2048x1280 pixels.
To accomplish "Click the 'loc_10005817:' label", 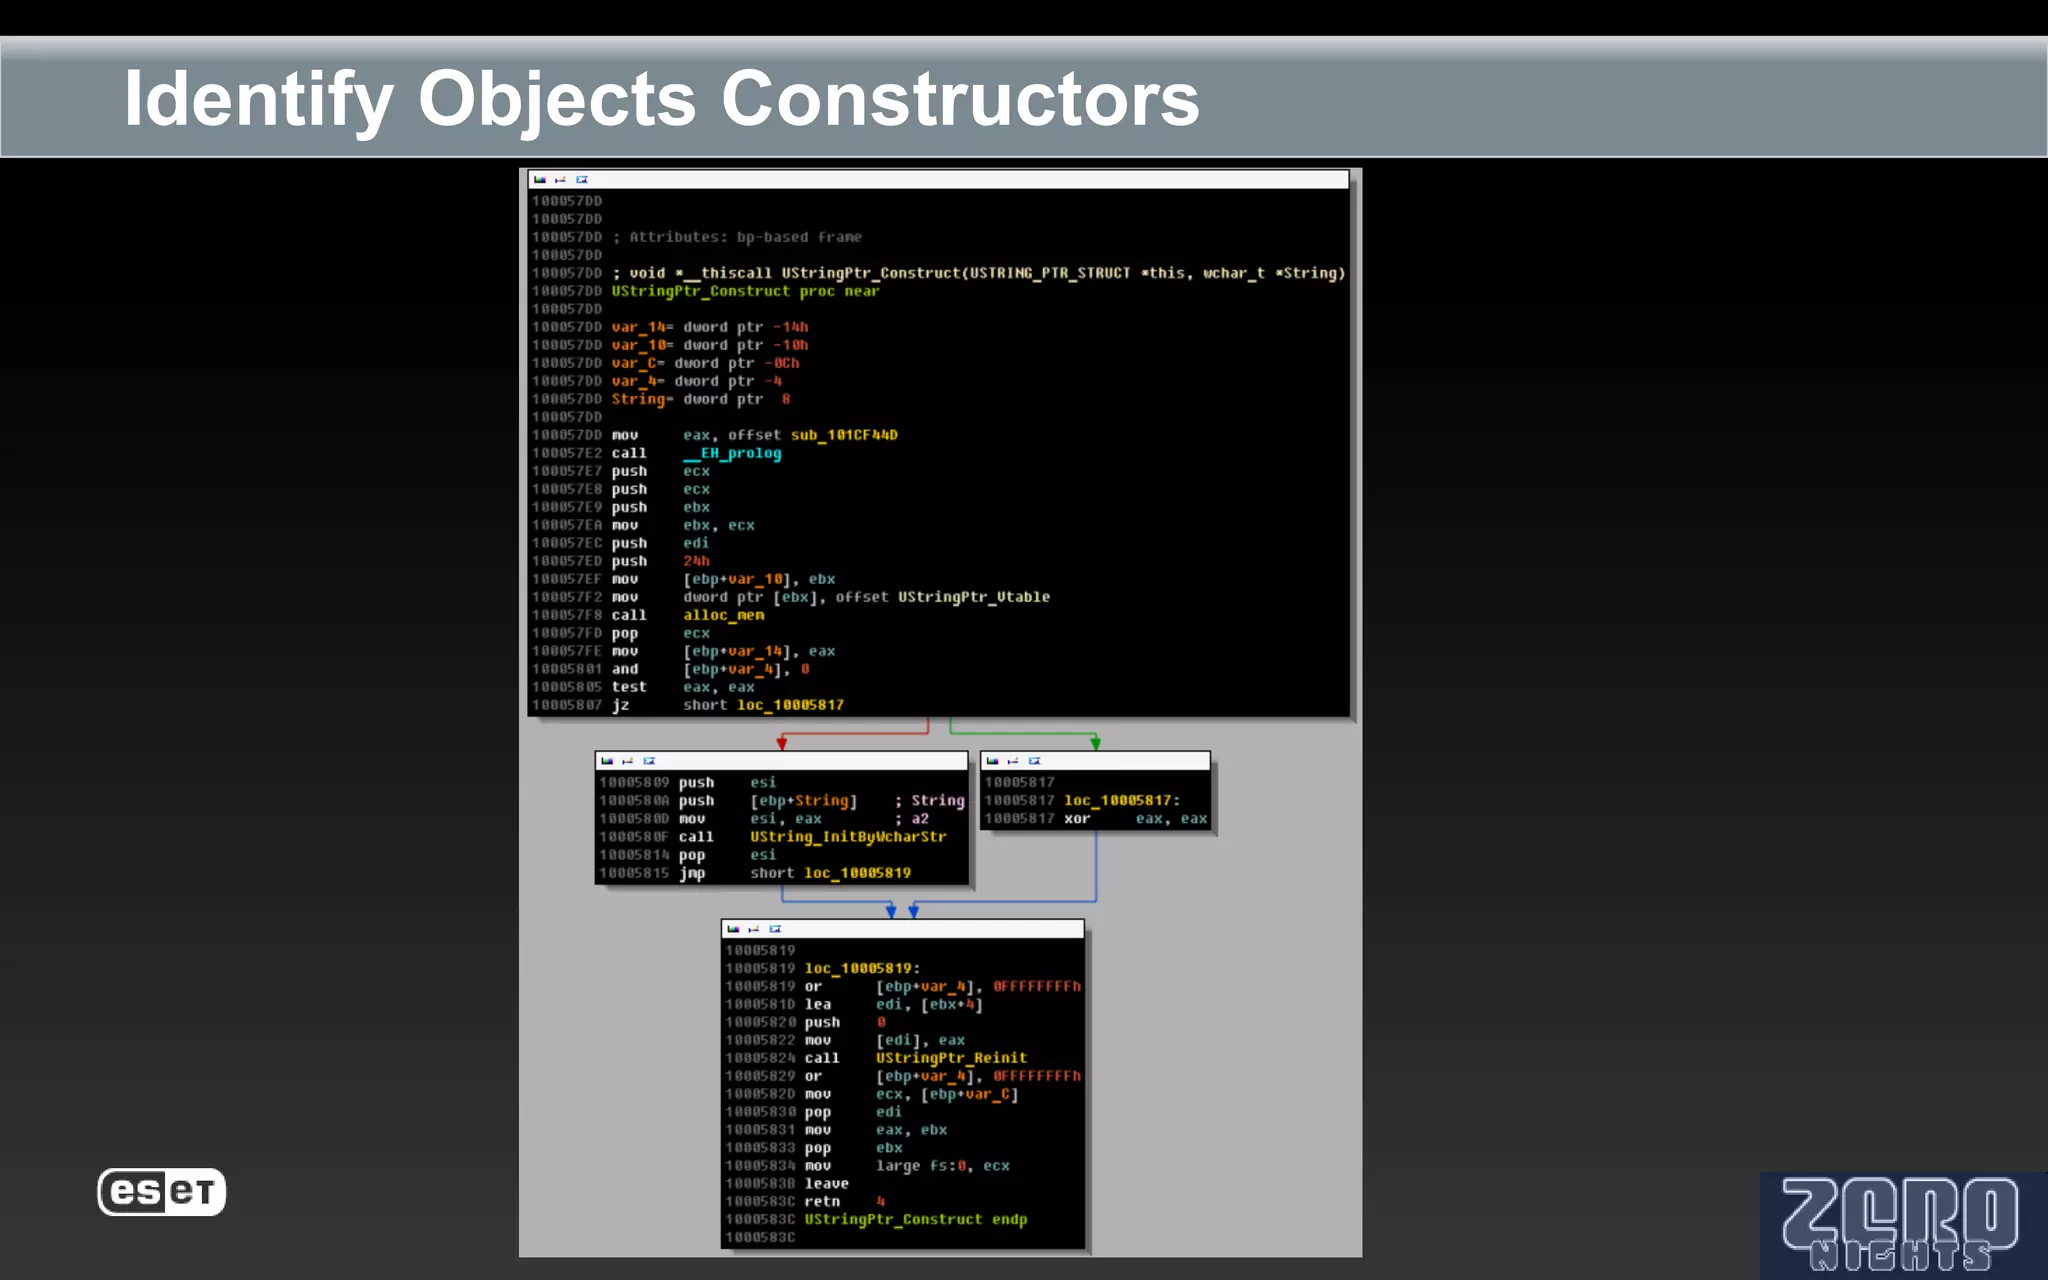I will coord(1122,800).
